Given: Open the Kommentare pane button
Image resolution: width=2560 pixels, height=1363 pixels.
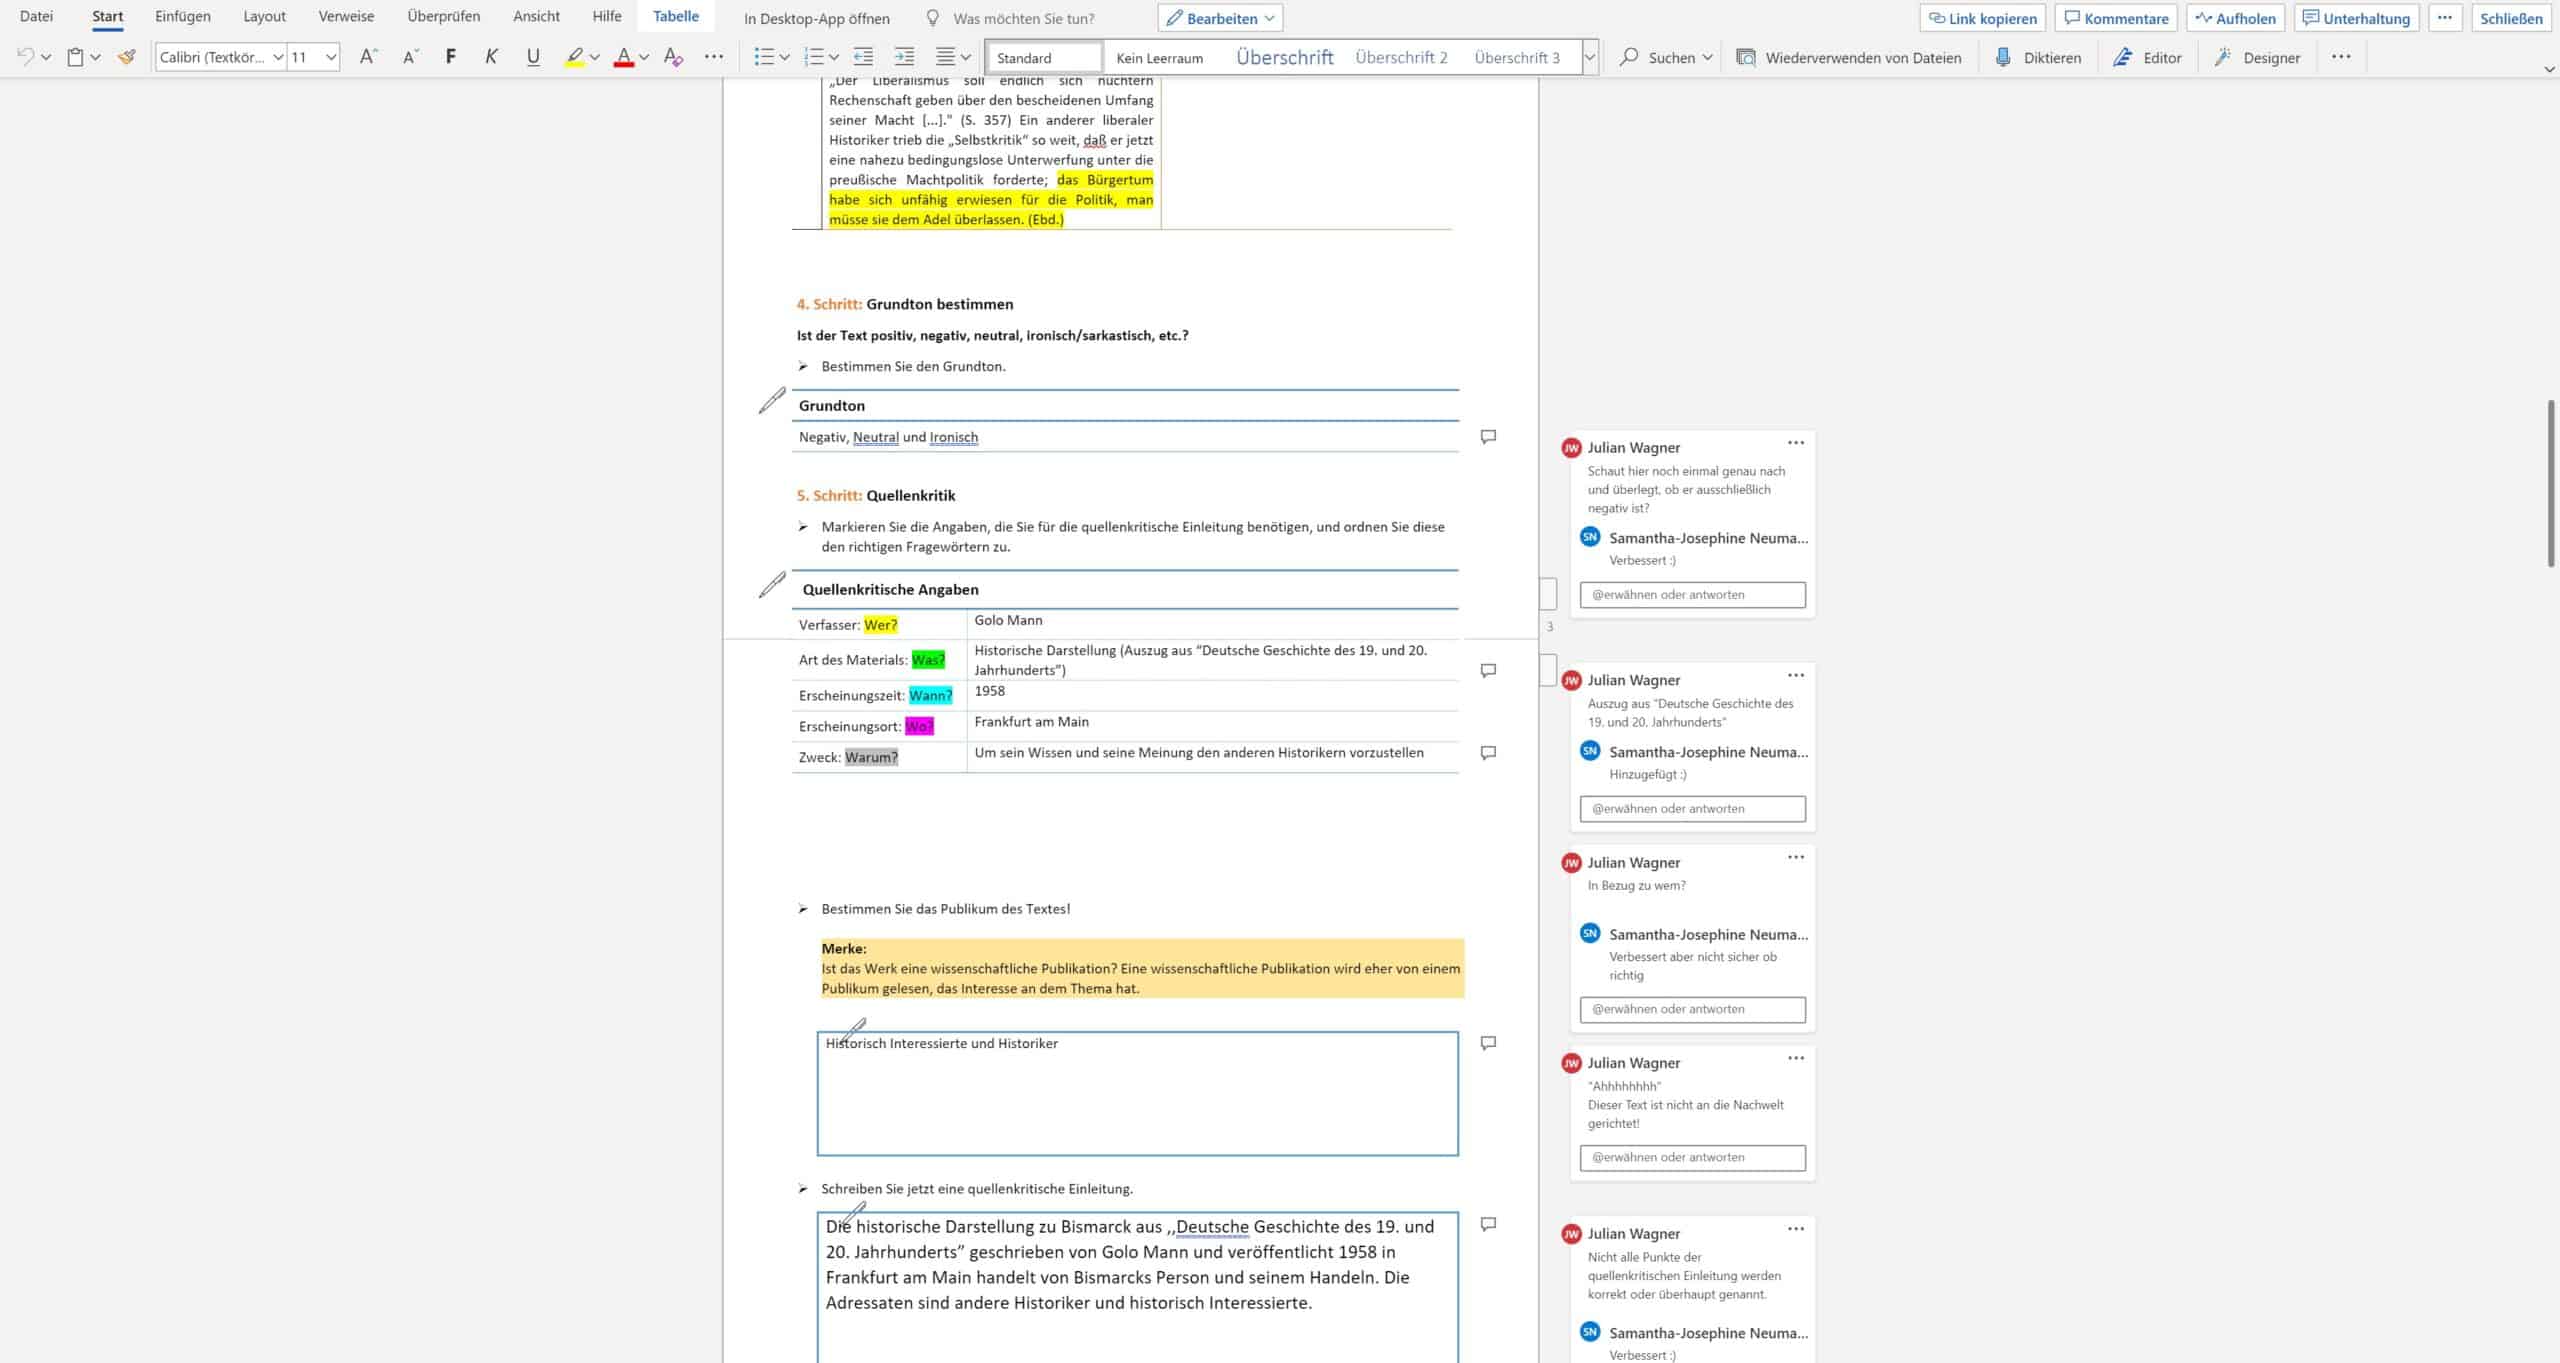Looking at the screenshot, I should (2116, 18).
